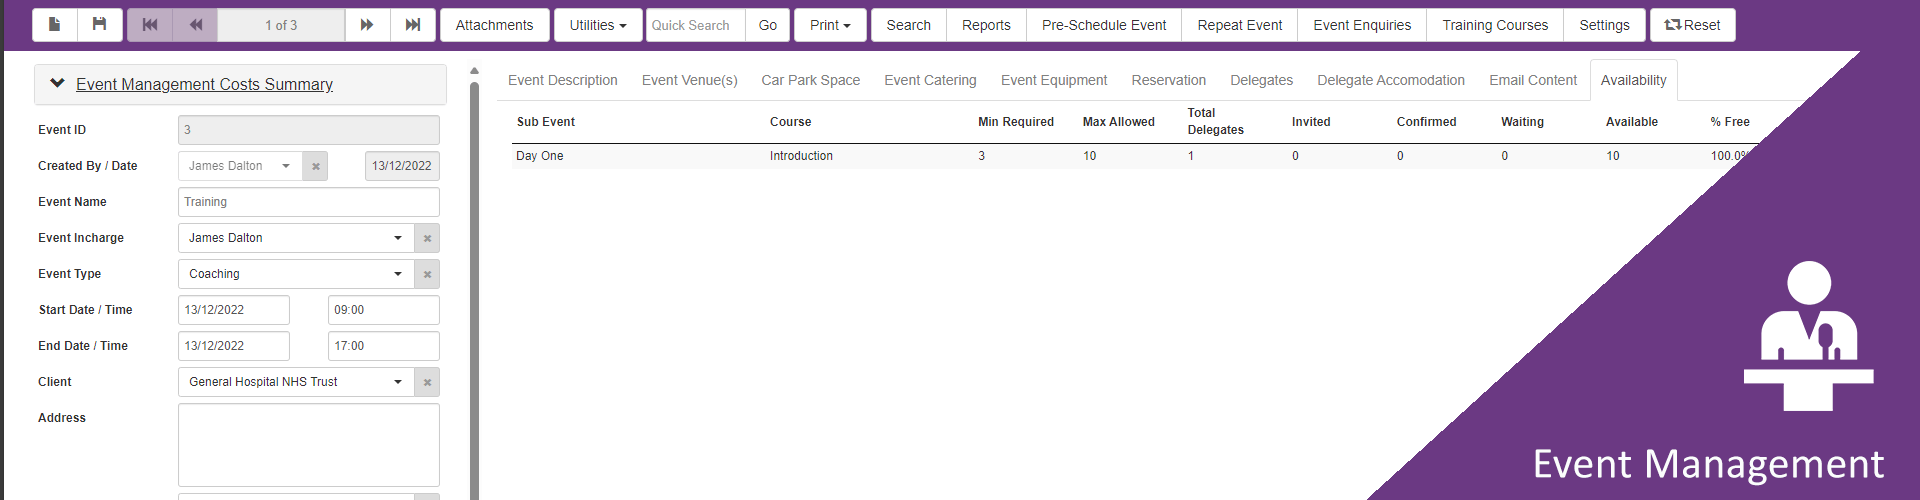Focus the Quick Search field
This screenshot has height=500, width=1920.
tap(696, 25)
